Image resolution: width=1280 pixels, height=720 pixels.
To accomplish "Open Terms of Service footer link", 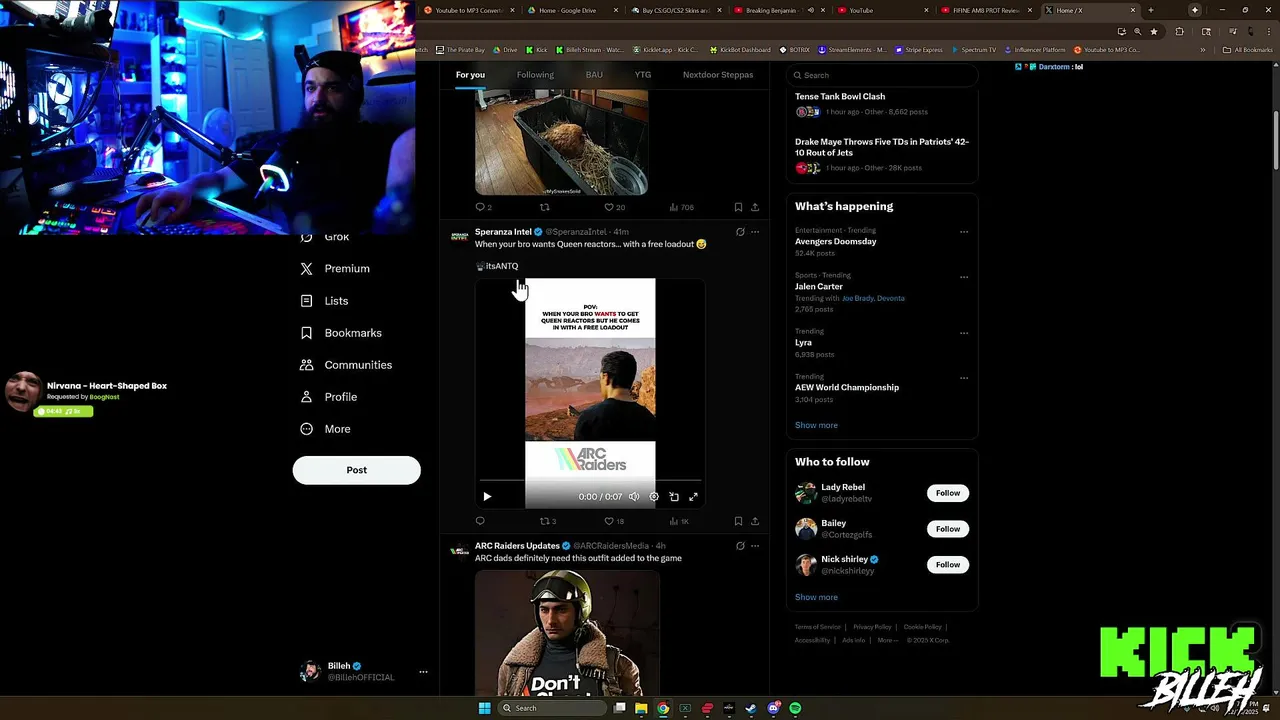I will (x=818, y=627).
